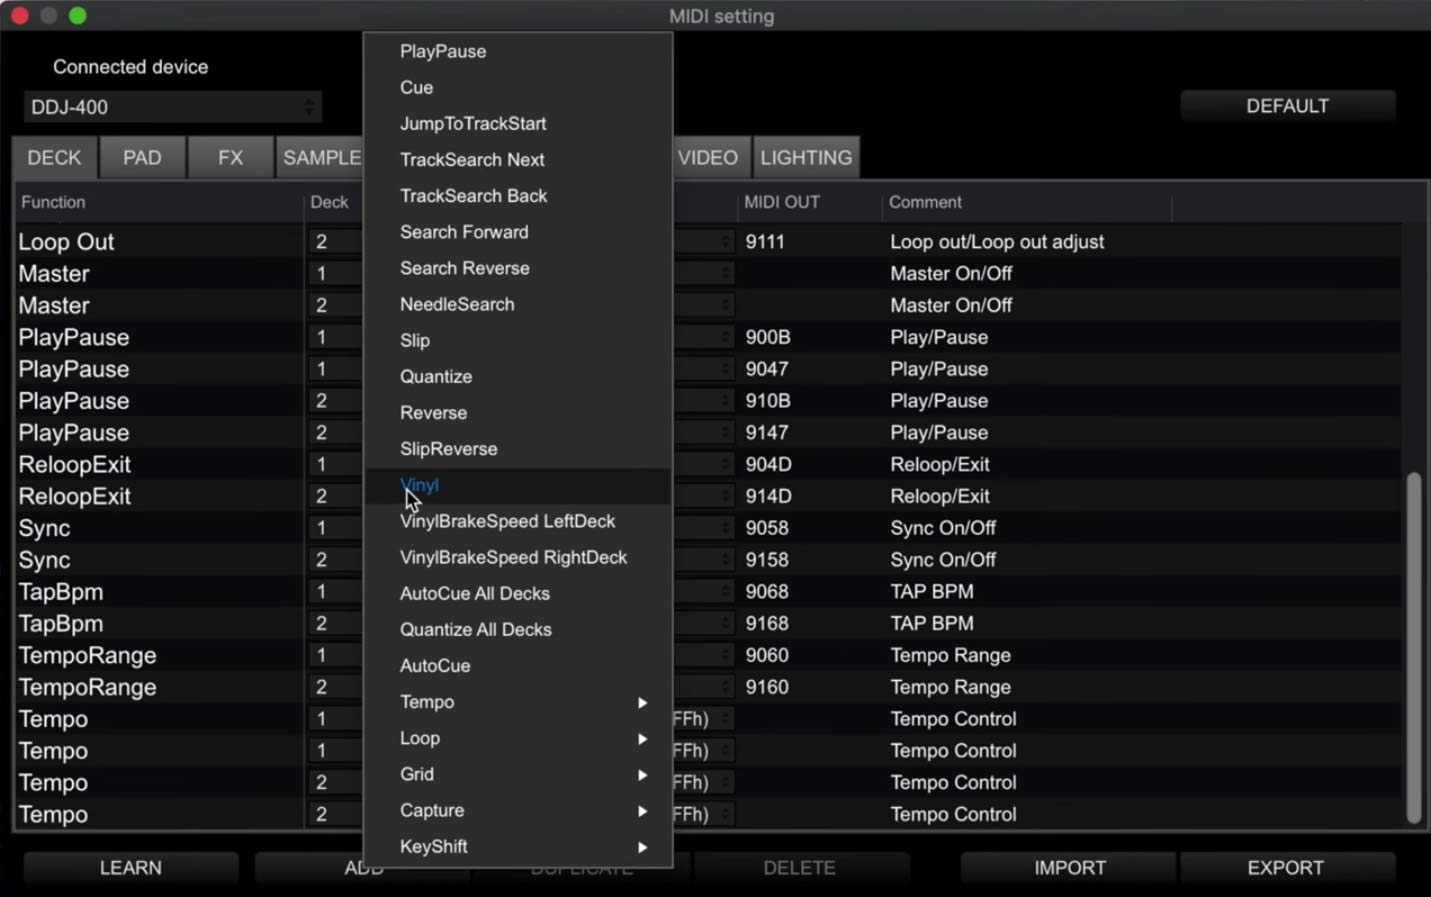The image size is (1431, 897).
Task: Expand the Loop submenu arrow
Action: [642, 739]
